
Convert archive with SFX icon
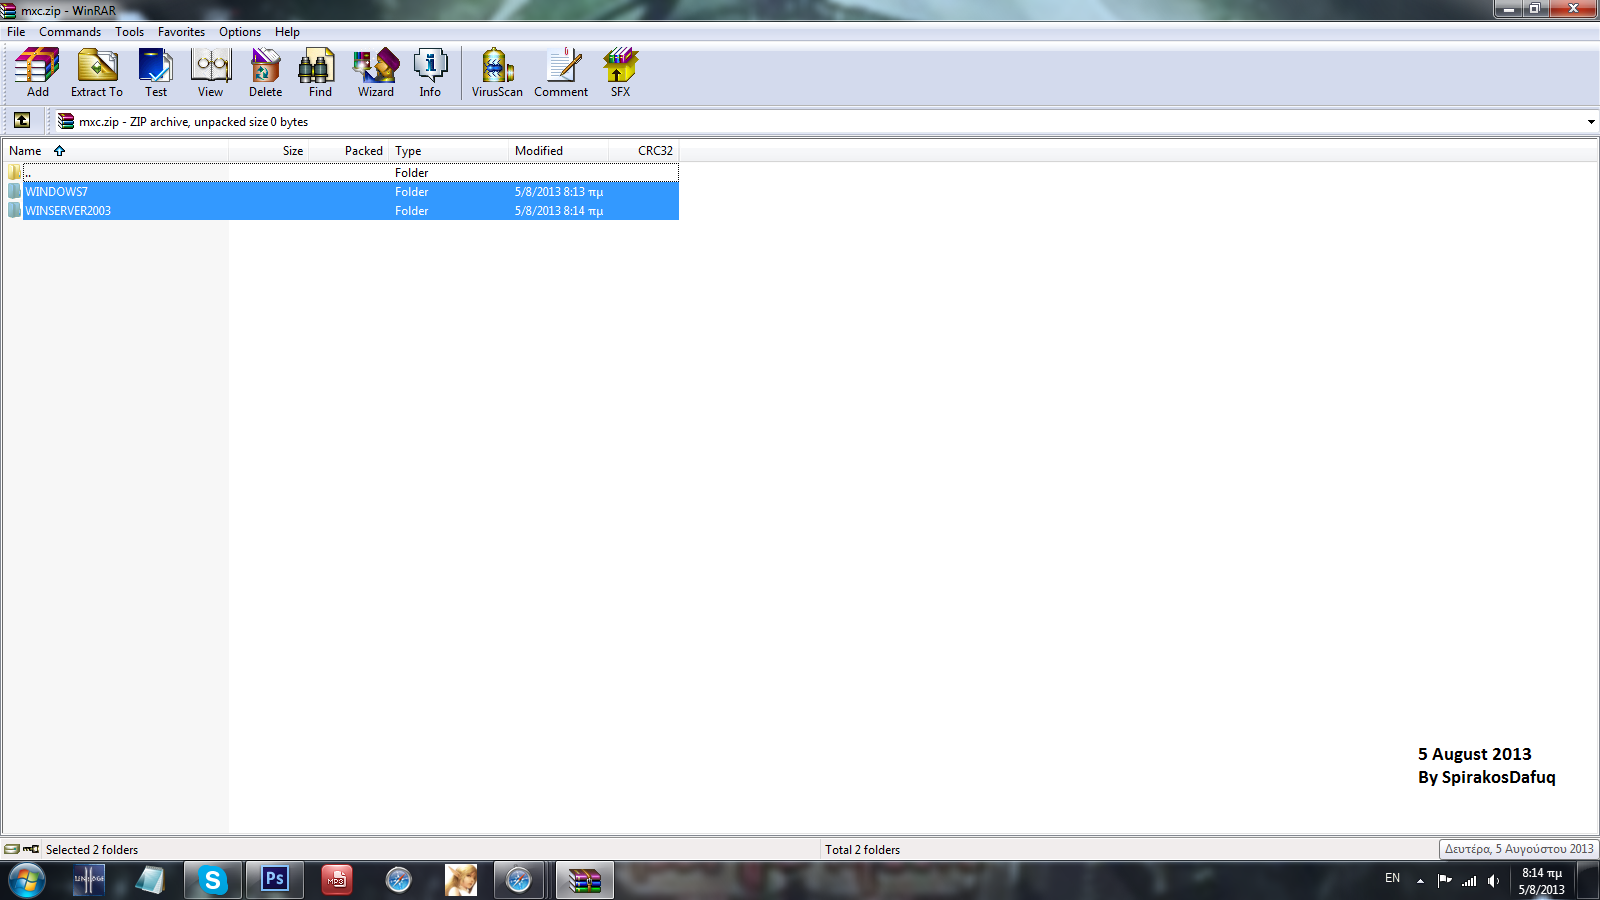coord(620,72)
